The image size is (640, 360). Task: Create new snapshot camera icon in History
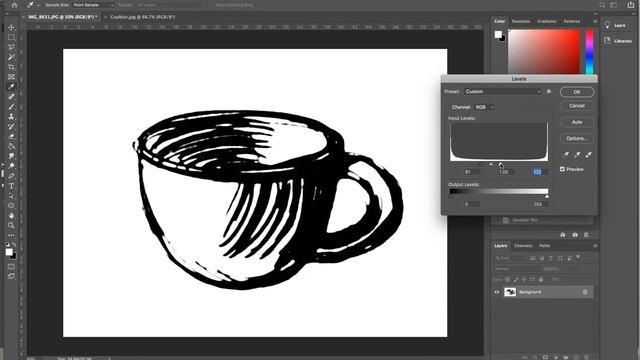click(x=575, y=235)
